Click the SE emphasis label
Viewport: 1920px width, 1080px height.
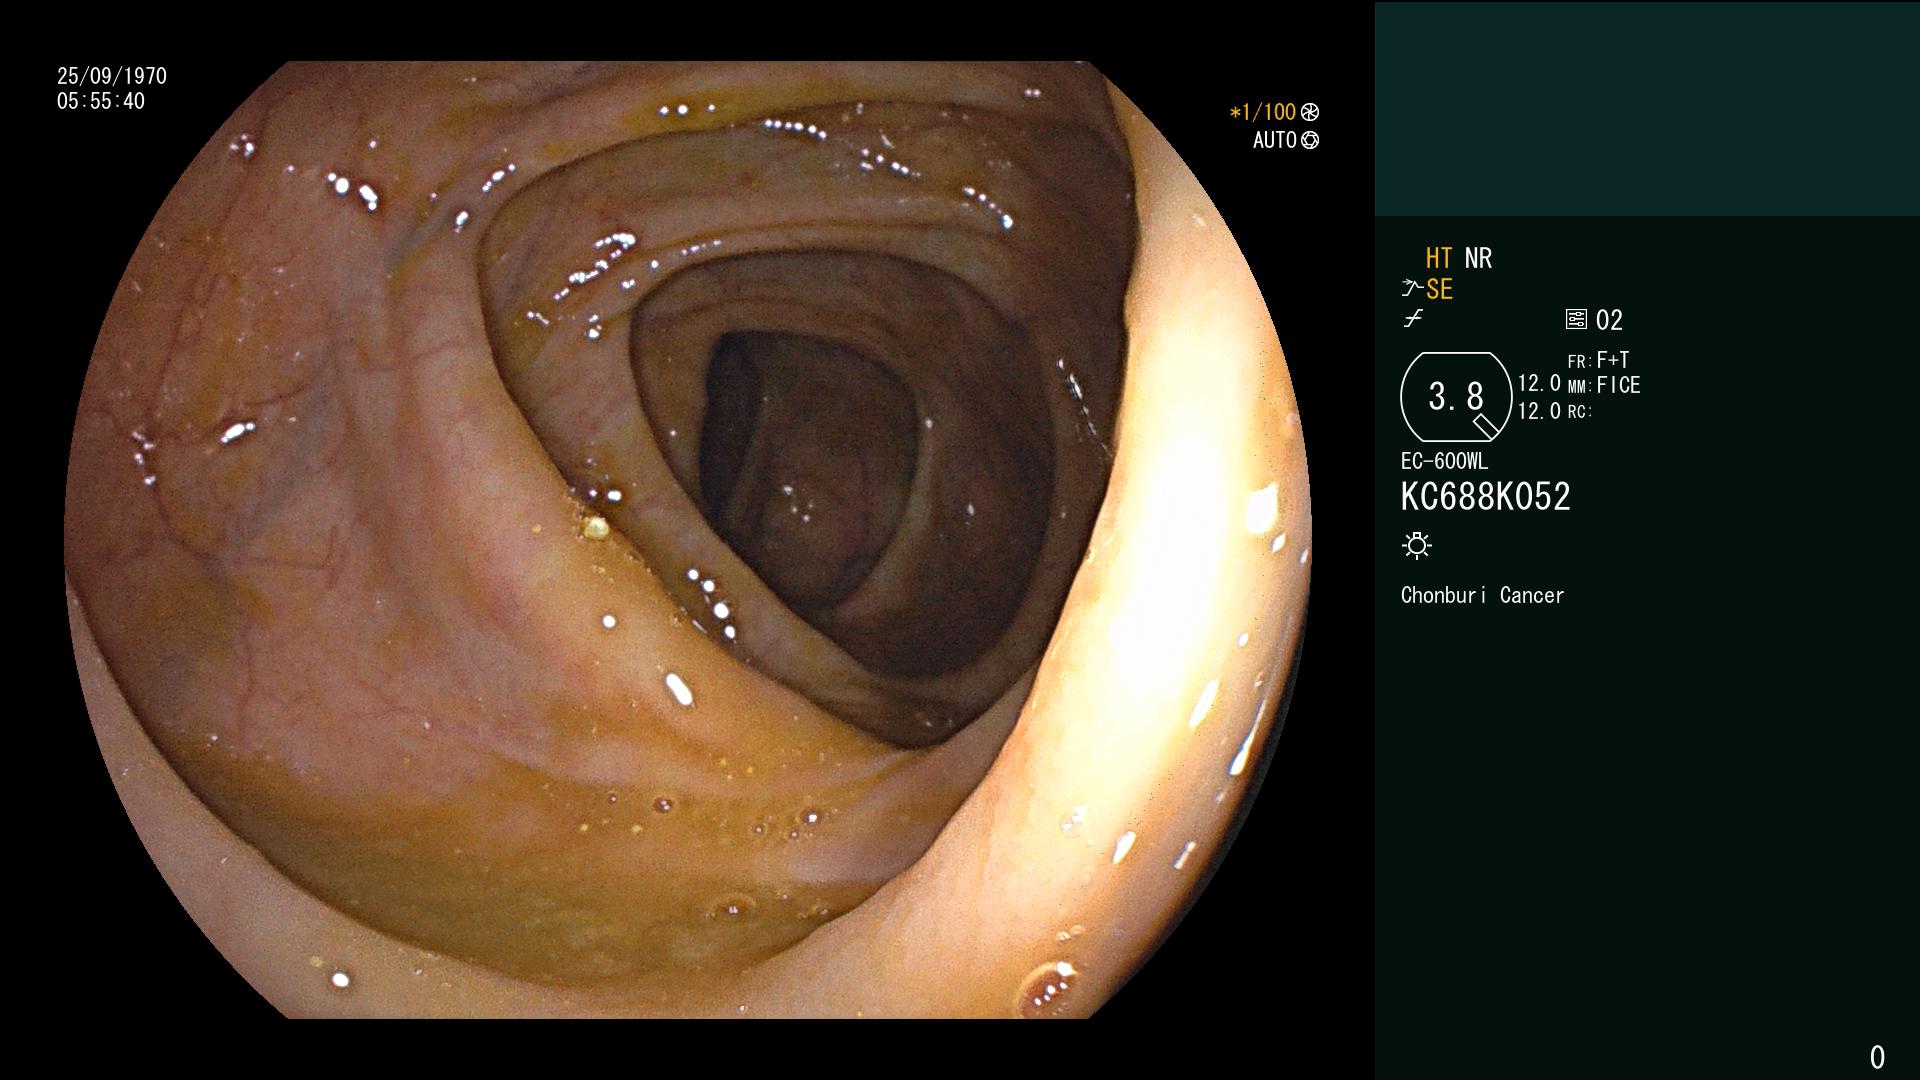pos(1439,289)
